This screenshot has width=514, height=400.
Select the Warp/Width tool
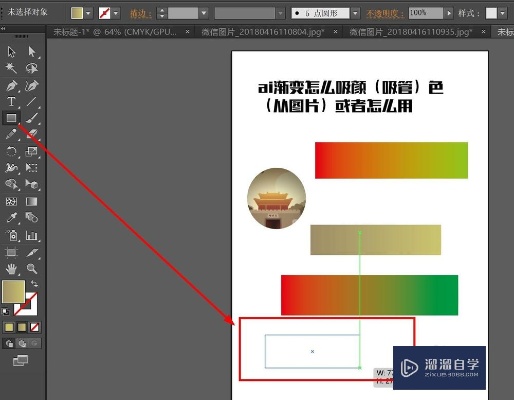[11, 167]
